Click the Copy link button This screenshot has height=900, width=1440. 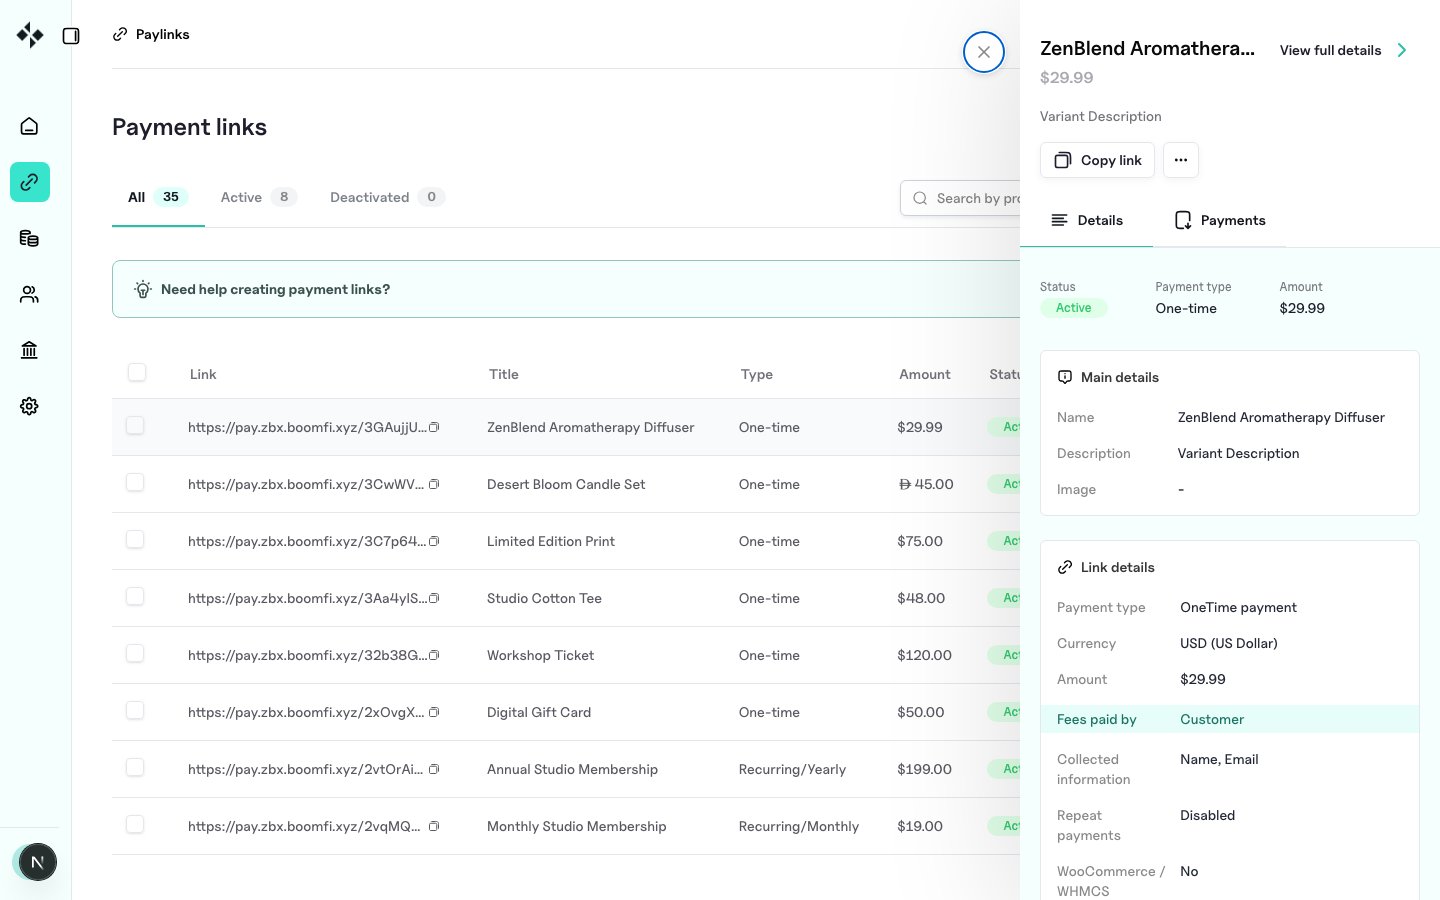tap(1097, 160)
